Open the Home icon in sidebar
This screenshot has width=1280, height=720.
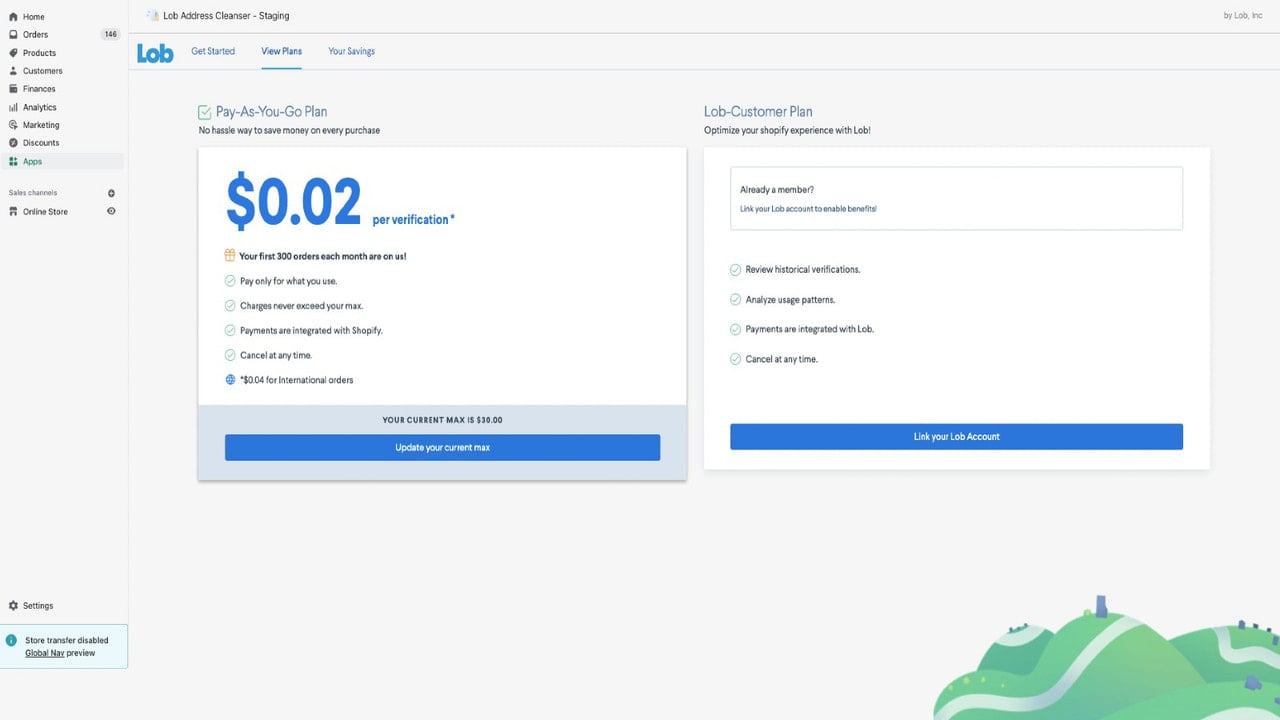(13, 17)
